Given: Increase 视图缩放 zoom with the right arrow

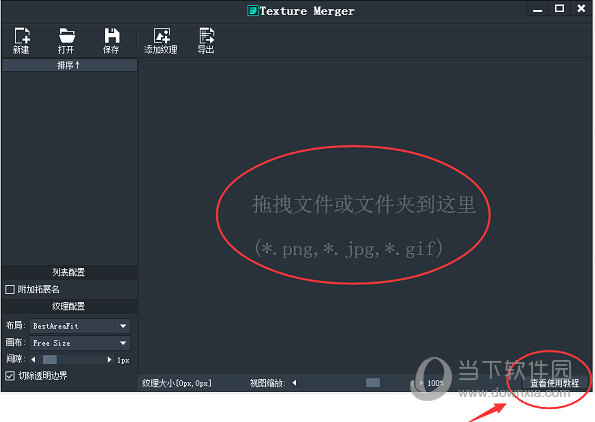Looking at the screenshot, I should click(421, 383).
